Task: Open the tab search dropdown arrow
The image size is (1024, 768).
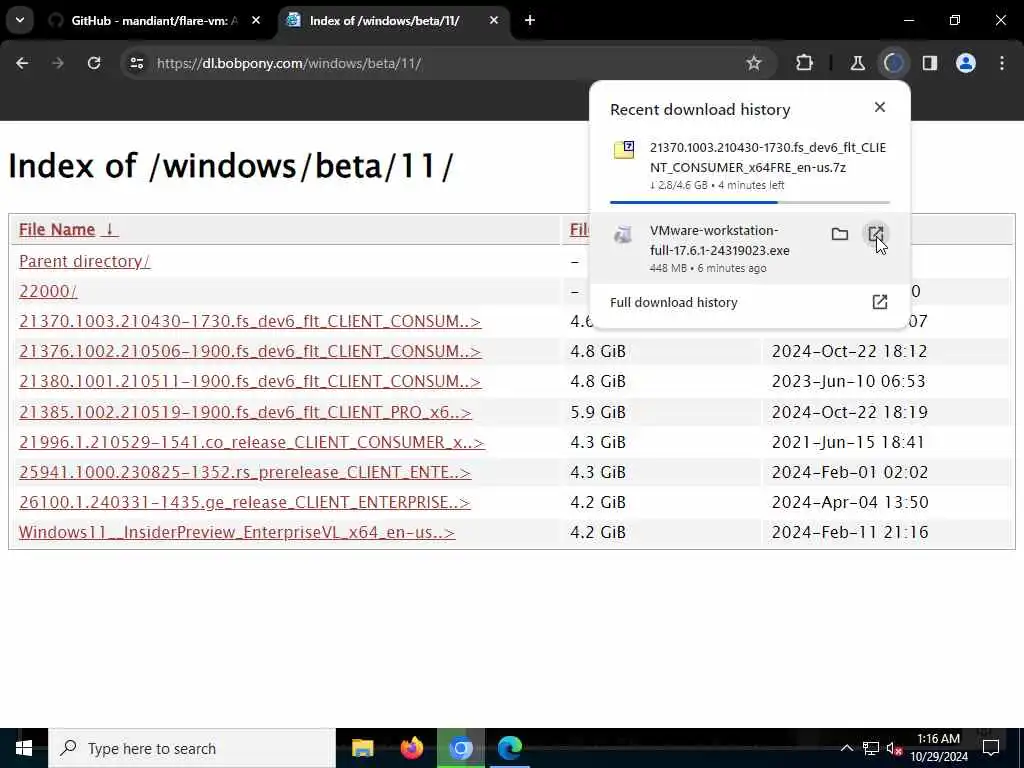Action: (20, 20)
